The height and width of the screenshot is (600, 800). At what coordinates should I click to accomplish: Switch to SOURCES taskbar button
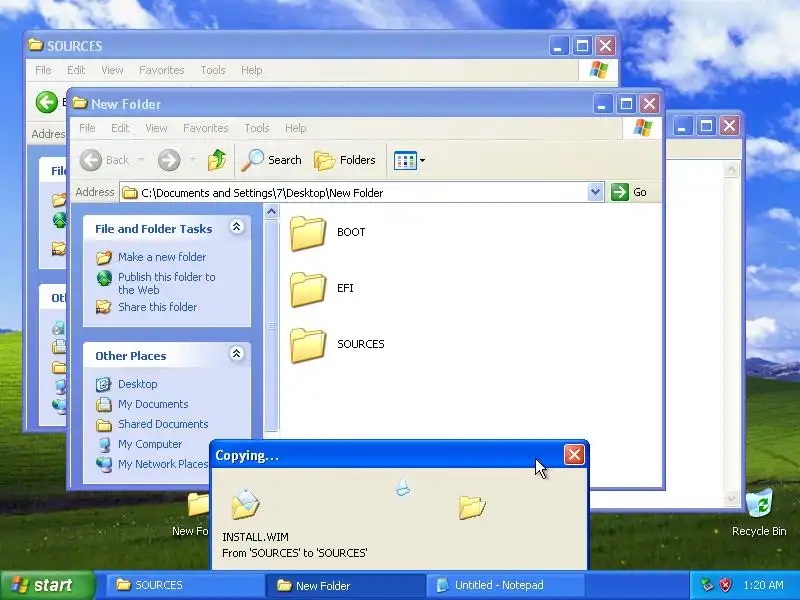pyautogui.click(x=185, y=585)
